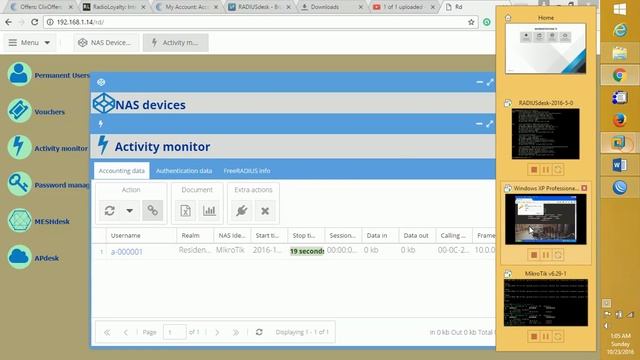The image size is (640, 360).
Task: Open the Menu dropdown button
Action: 29,42
